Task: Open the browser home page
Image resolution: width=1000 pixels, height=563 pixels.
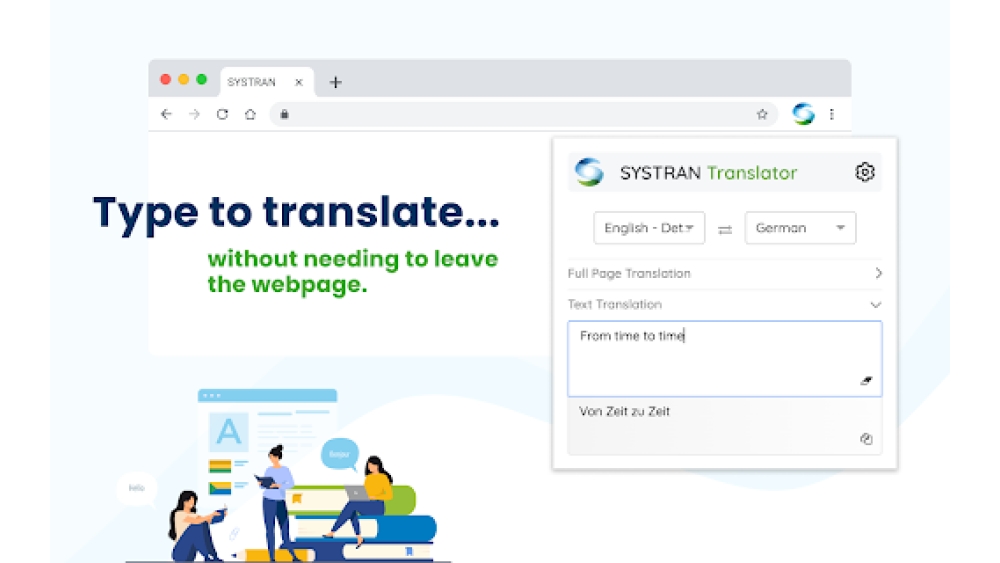Action: 250,114
